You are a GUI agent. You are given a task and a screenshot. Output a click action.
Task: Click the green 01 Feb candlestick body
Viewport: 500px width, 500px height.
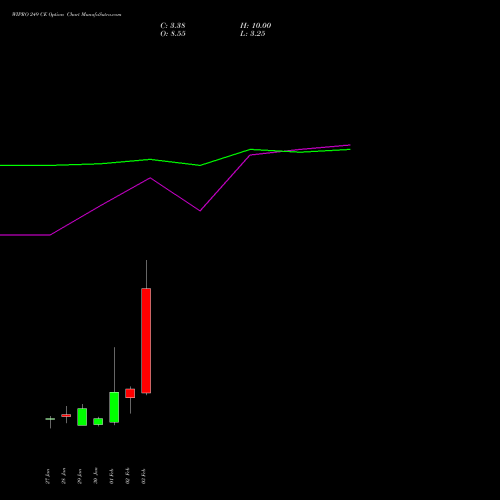tap(114, 407)
